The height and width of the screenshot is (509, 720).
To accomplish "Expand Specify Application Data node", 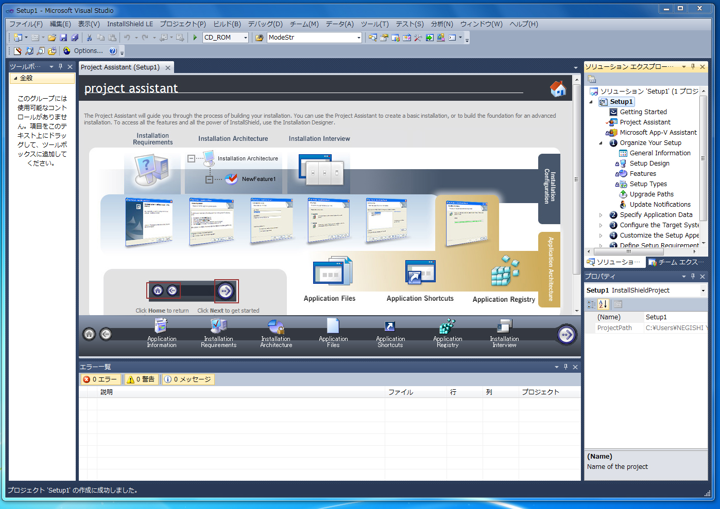I will pos(601,215).
